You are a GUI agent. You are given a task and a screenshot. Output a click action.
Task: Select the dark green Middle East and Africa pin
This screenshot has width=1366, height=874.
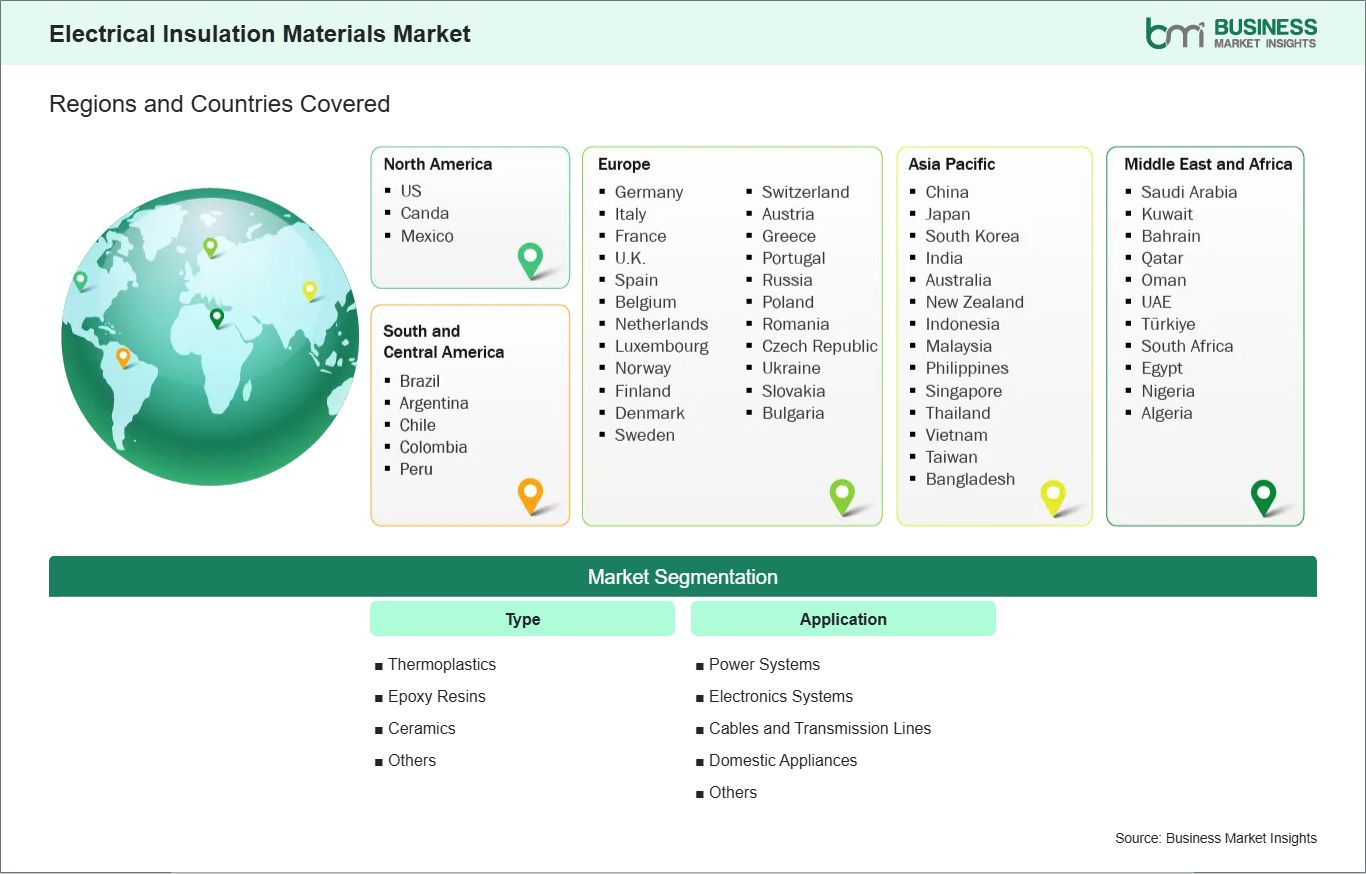1263,495
